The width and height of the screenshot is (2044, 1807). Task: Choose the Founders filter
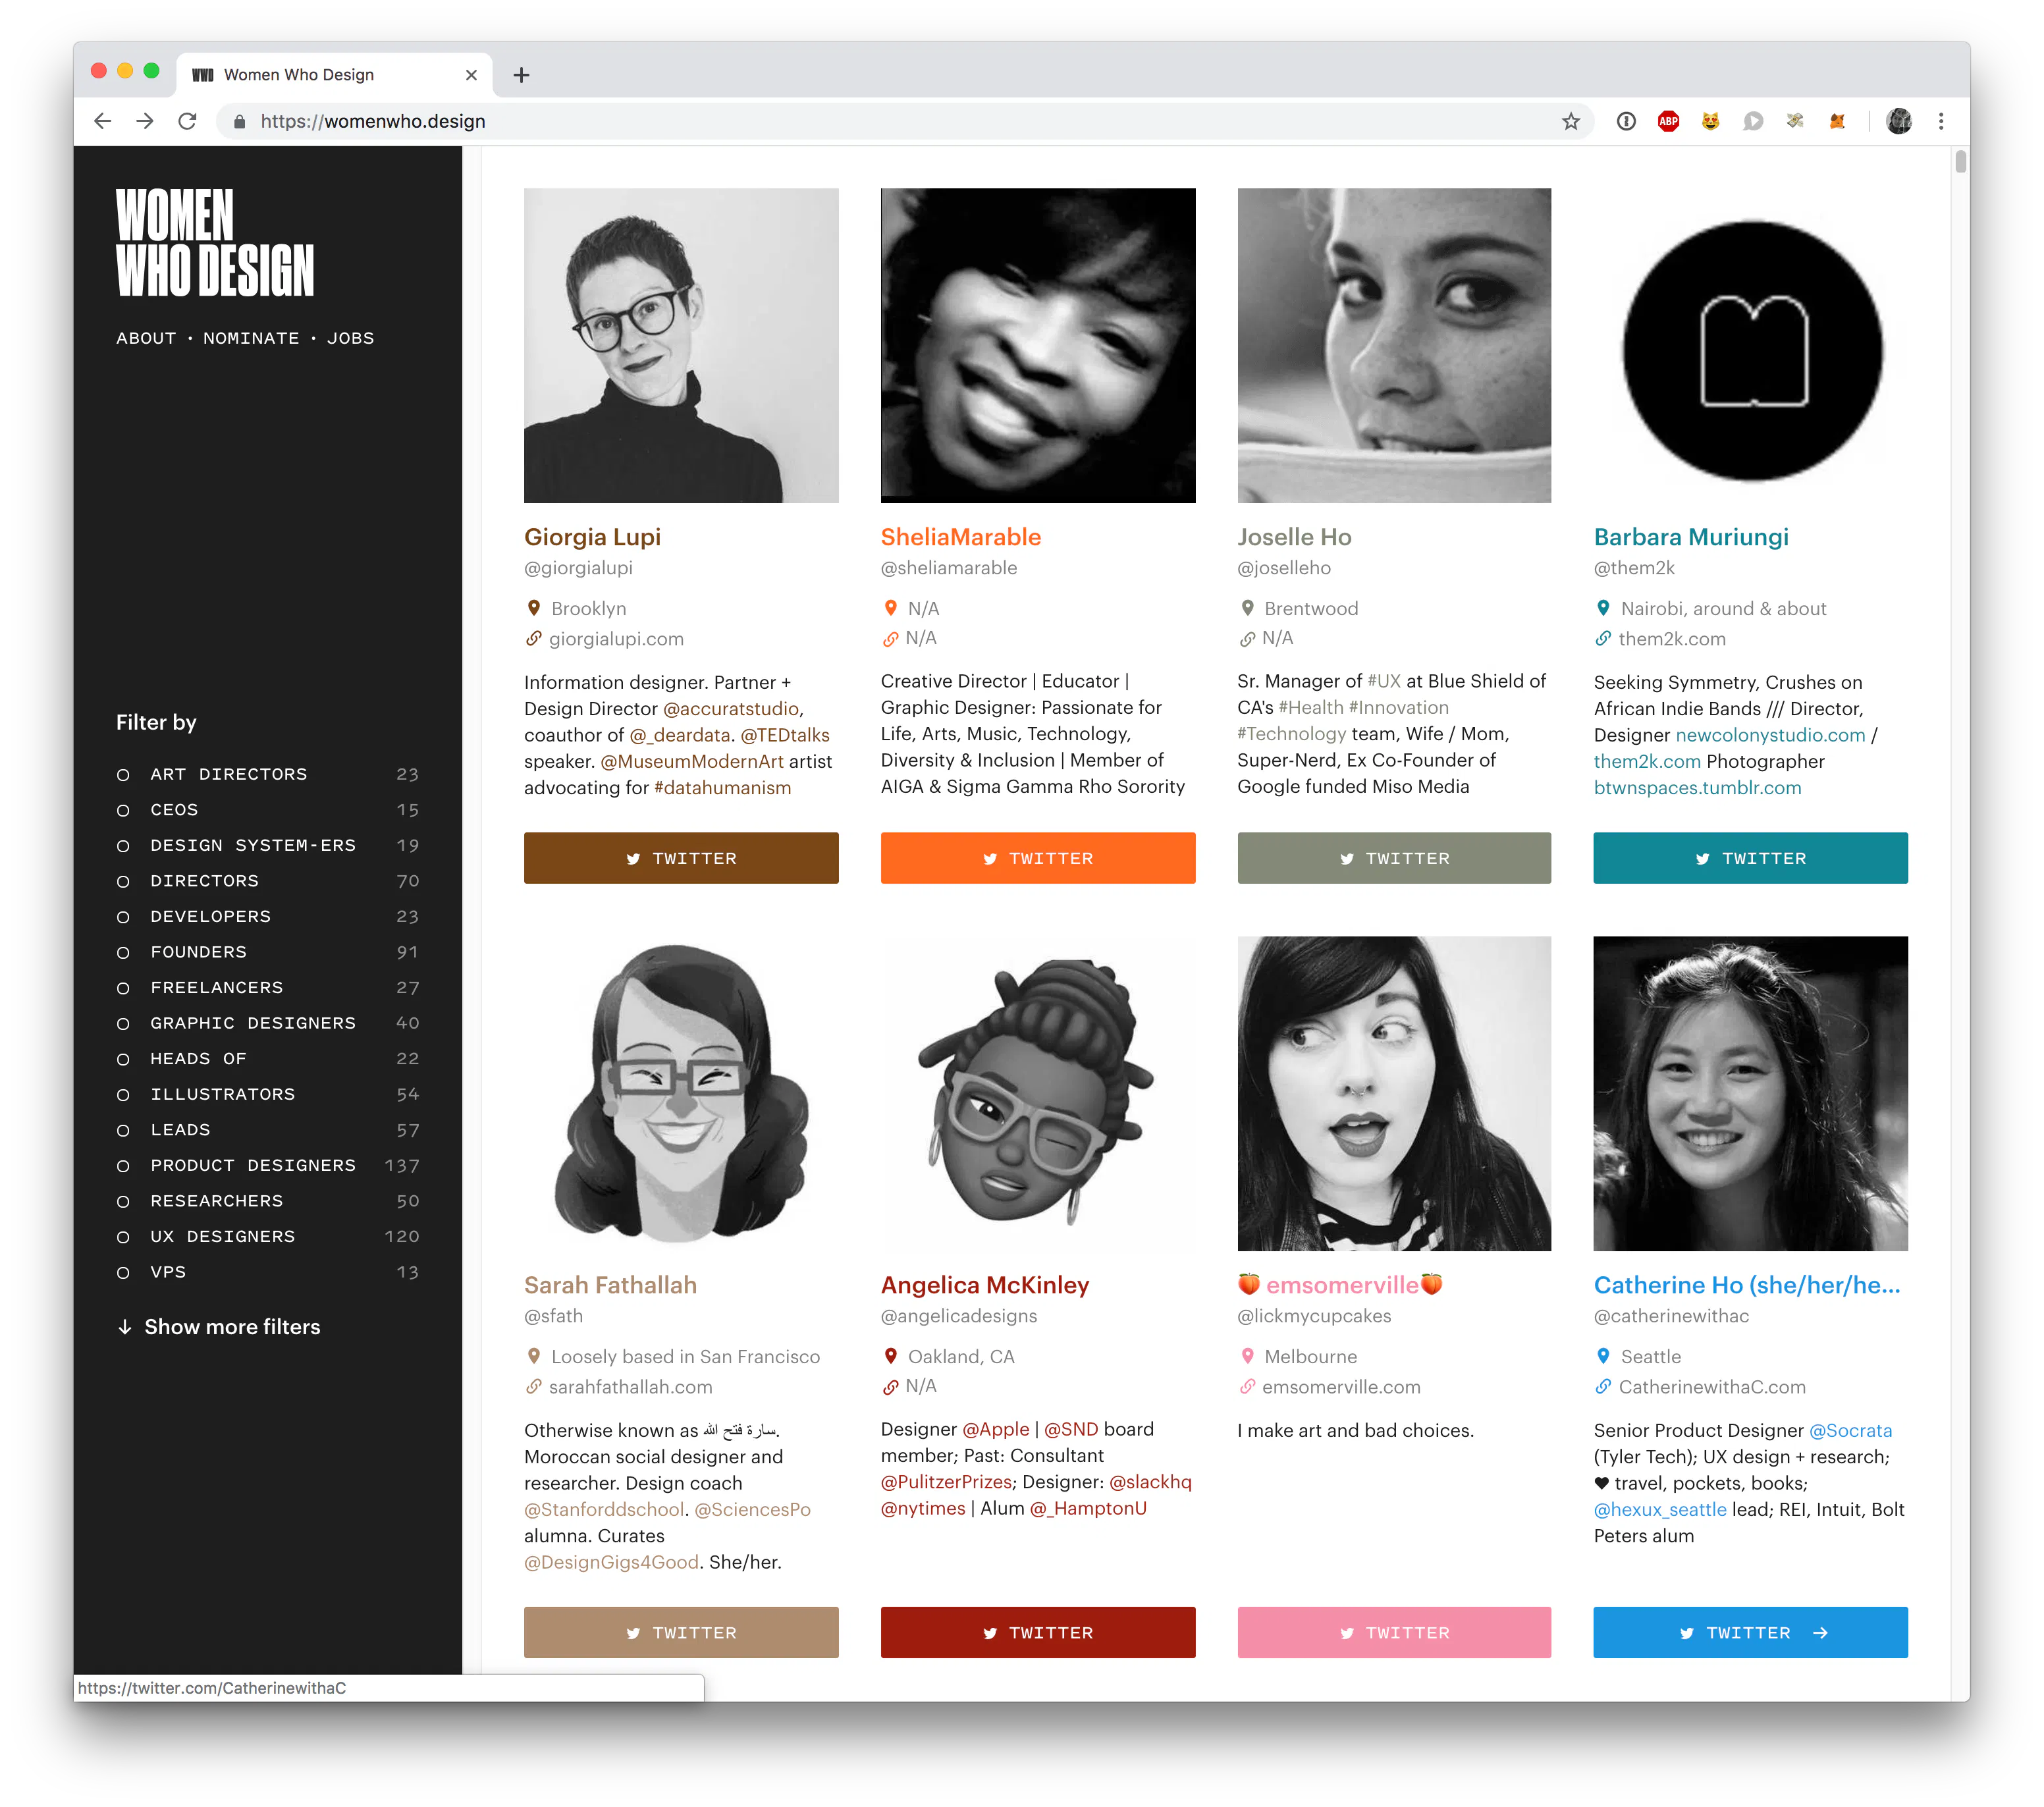click(267, 952)
